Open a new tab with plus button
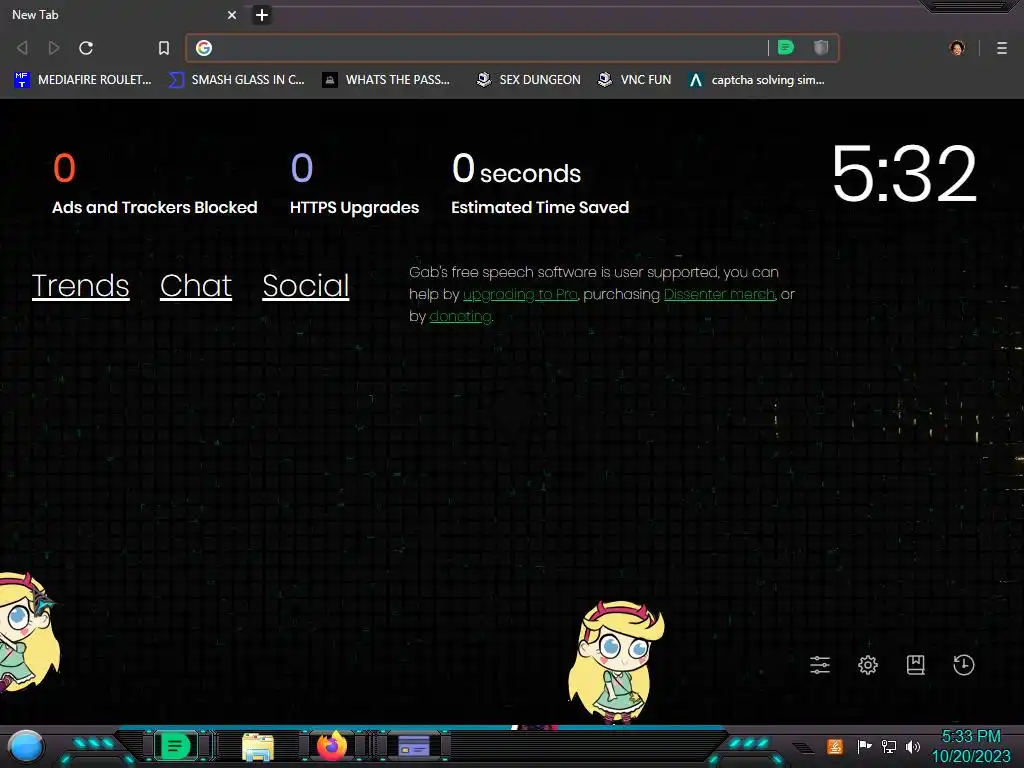1024x768 pixels. point(262,14)
